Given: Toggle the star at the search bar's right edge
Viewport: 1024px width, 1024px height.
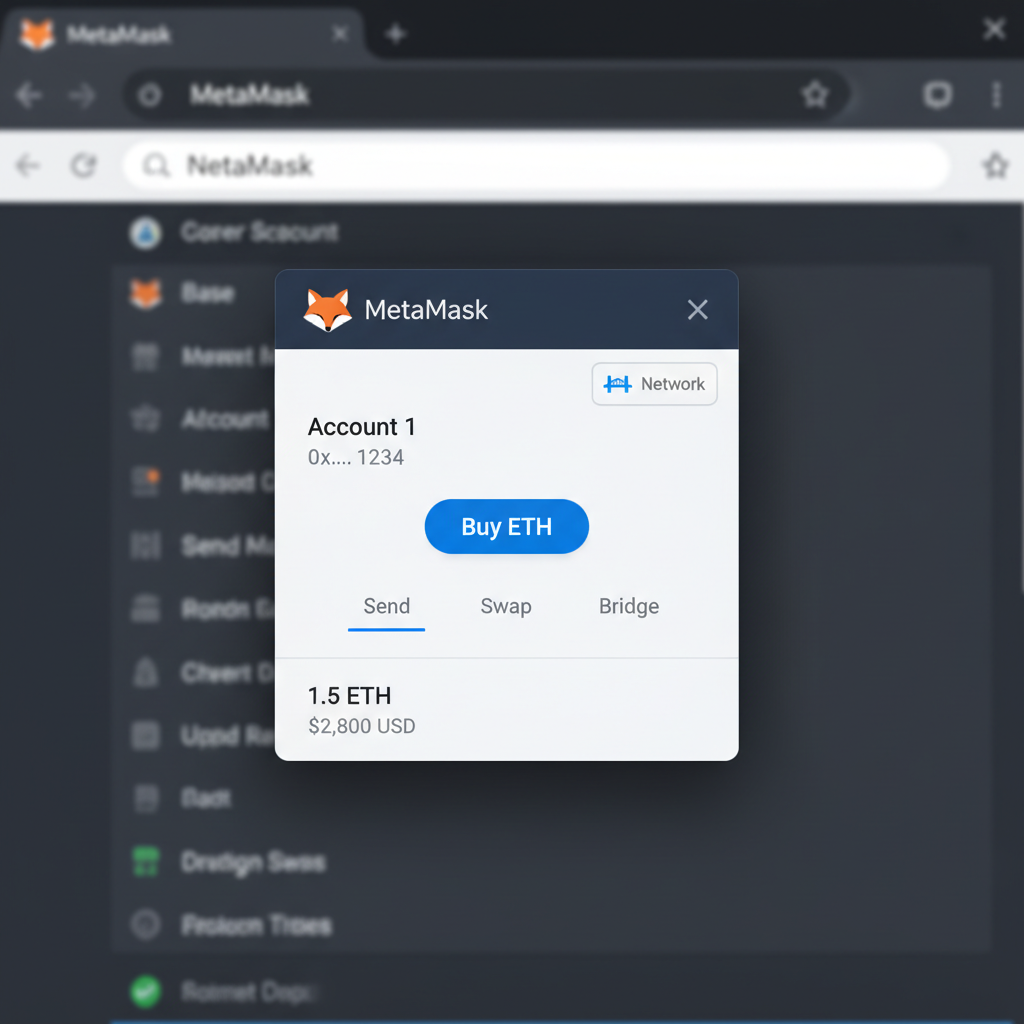Looking at the screenshot, I should point(996,166).
